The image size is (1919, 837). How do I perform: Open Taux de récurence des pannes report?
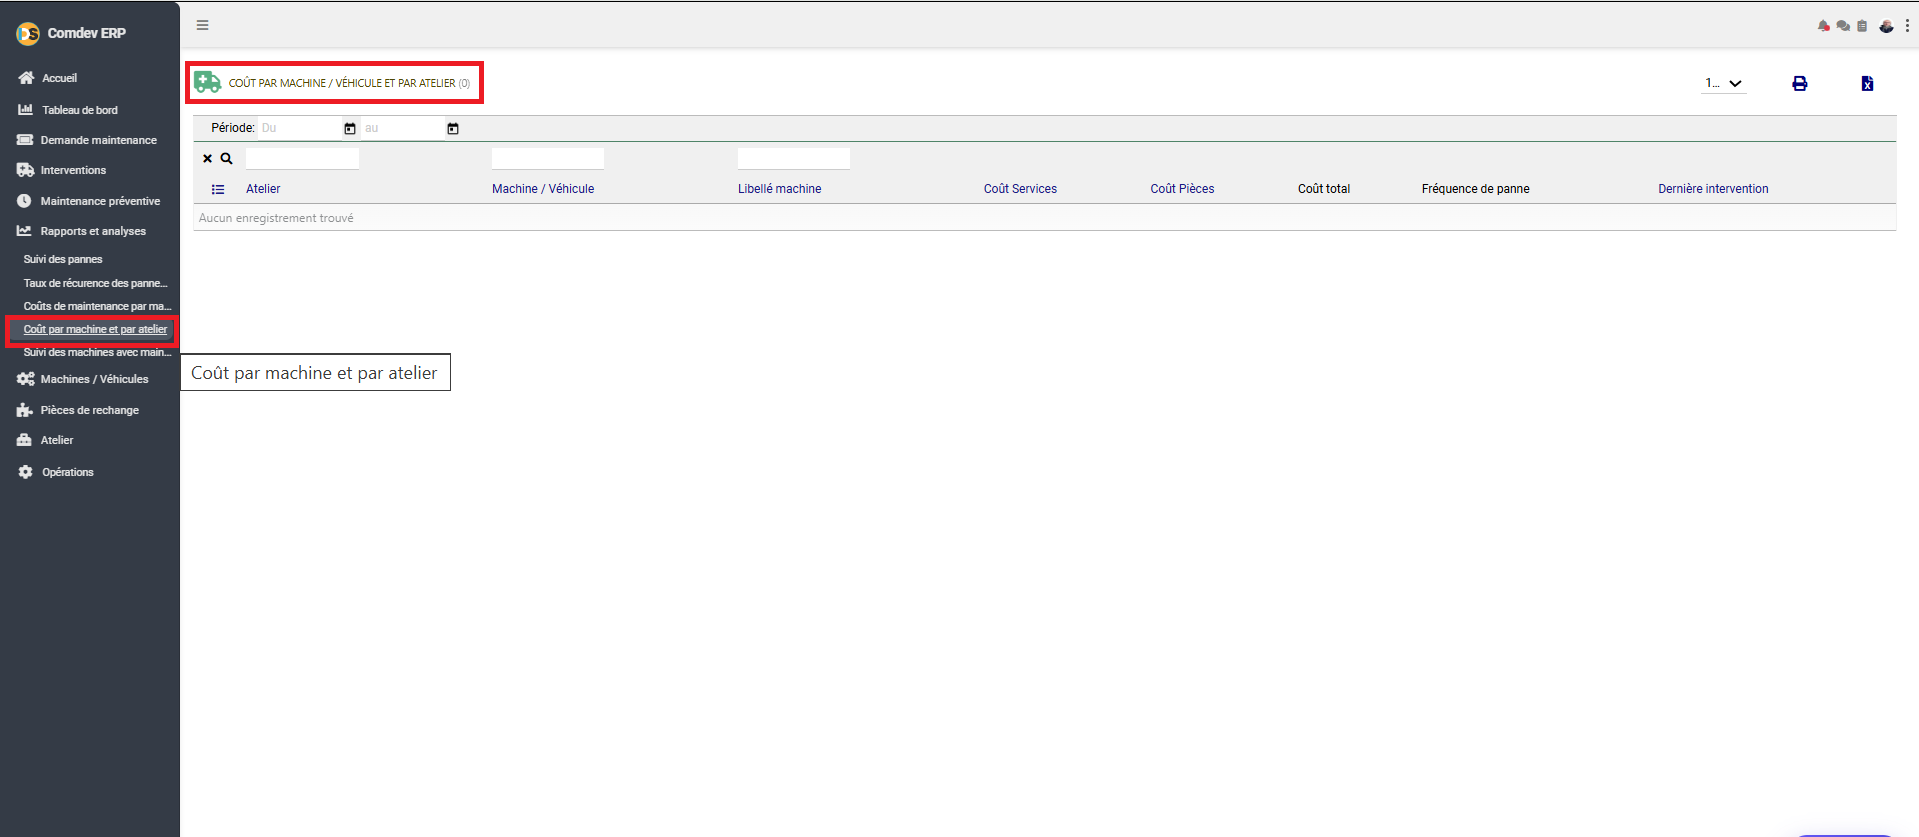click(96, 283)
